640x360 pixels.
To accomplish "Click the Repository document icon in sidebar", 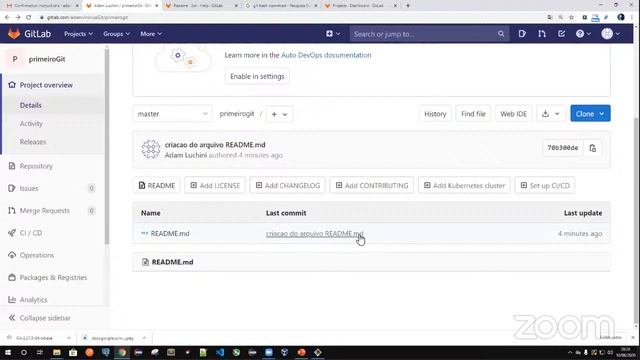I will point(12,166).
